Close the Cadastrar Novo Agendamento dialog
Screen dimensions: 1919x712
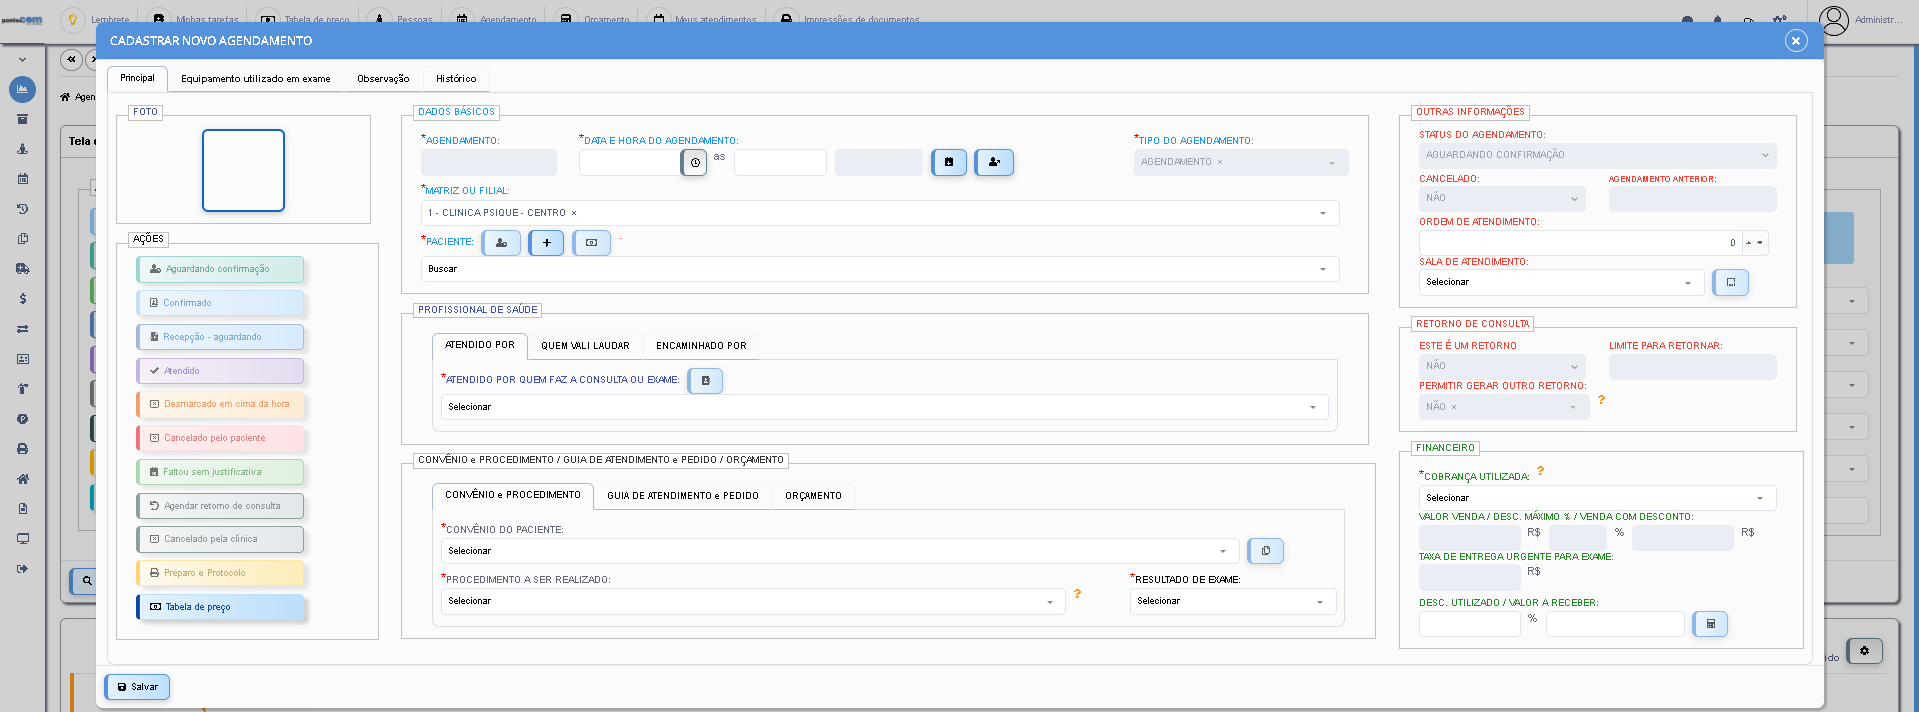[x=1796, y=41]
